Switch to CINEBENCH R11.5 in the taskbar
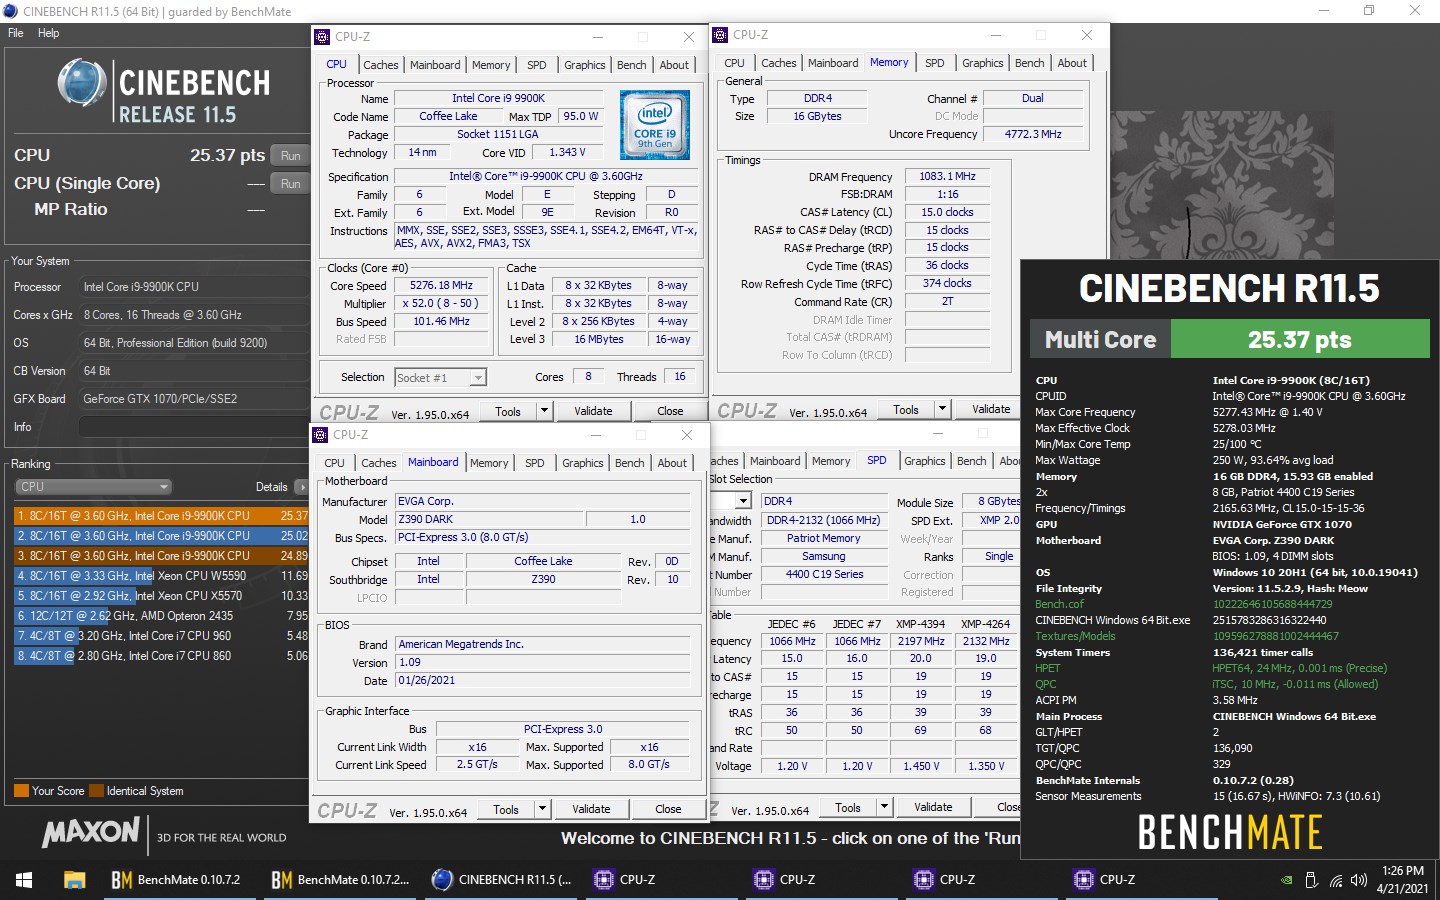1440x900 pixels. tap(502, 880)
